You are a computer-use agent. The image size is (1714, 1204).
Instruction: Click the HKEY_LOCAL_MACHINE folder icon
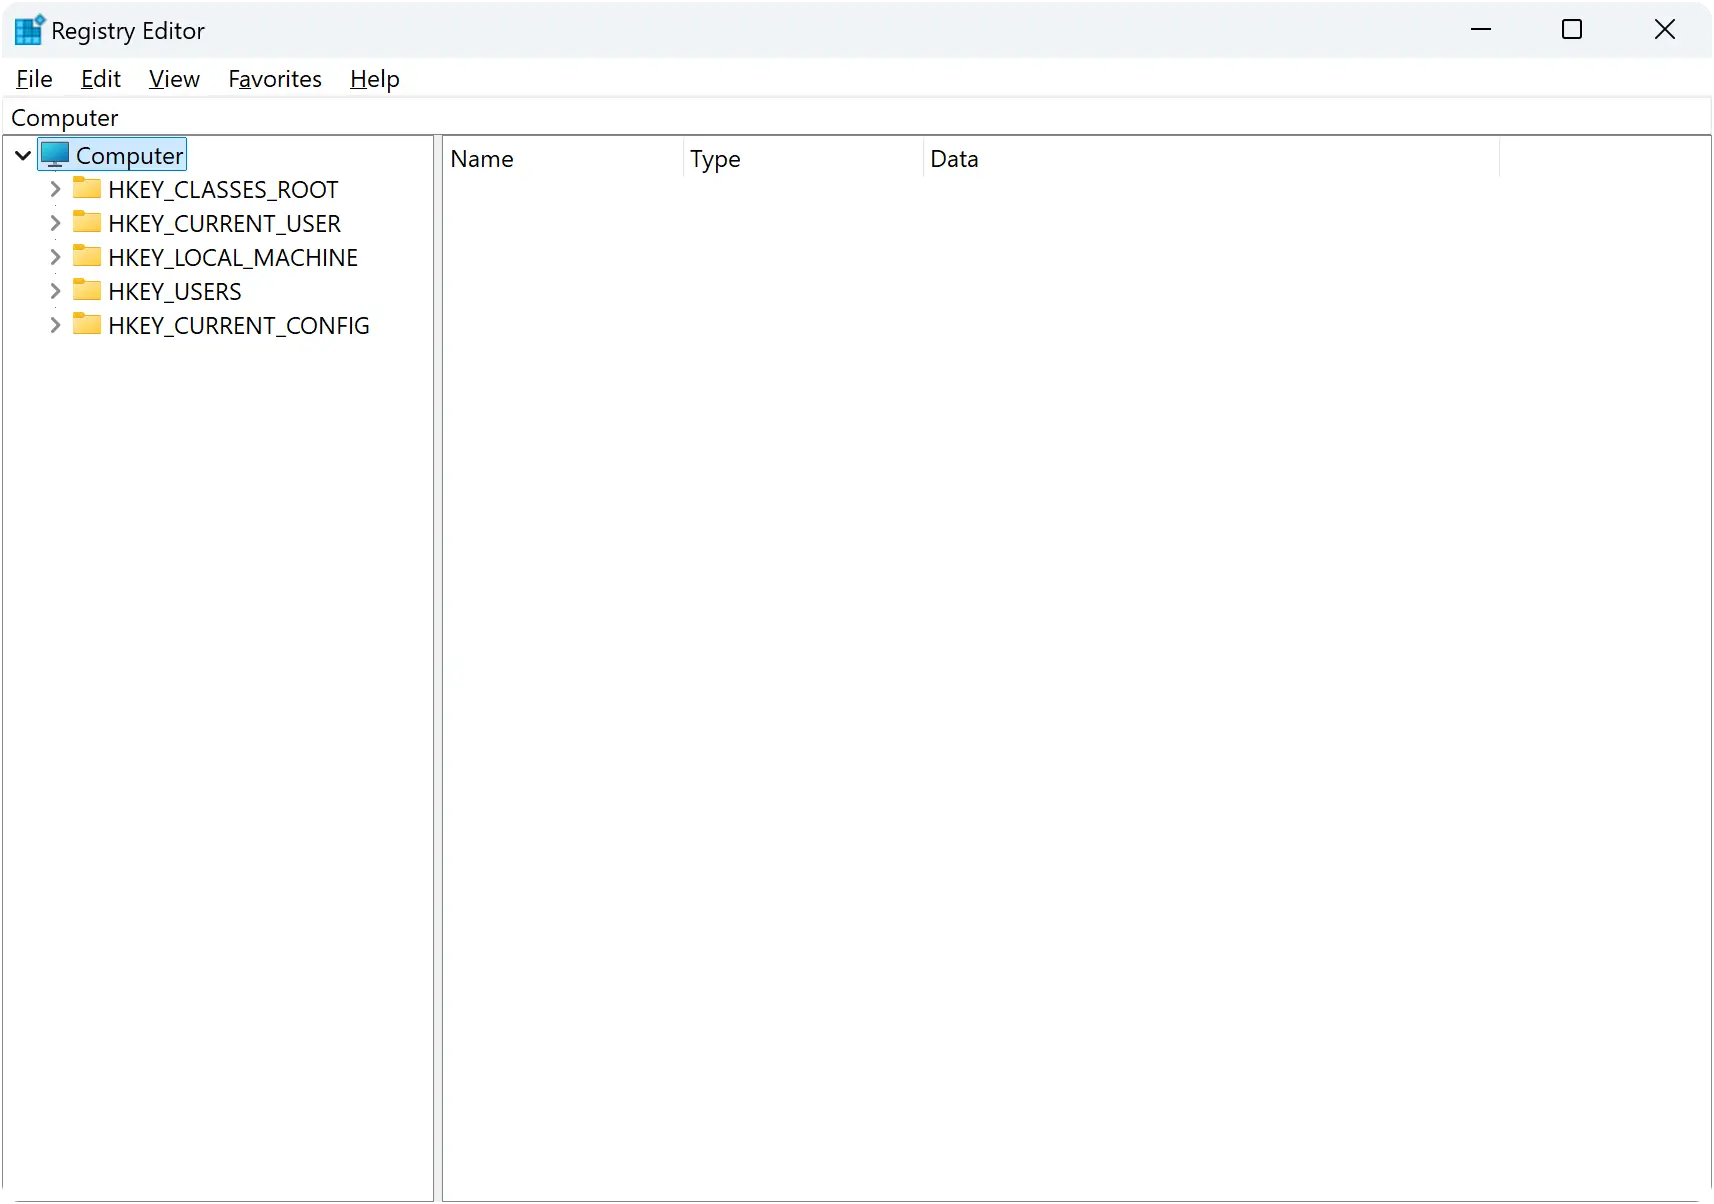[87, 256]
